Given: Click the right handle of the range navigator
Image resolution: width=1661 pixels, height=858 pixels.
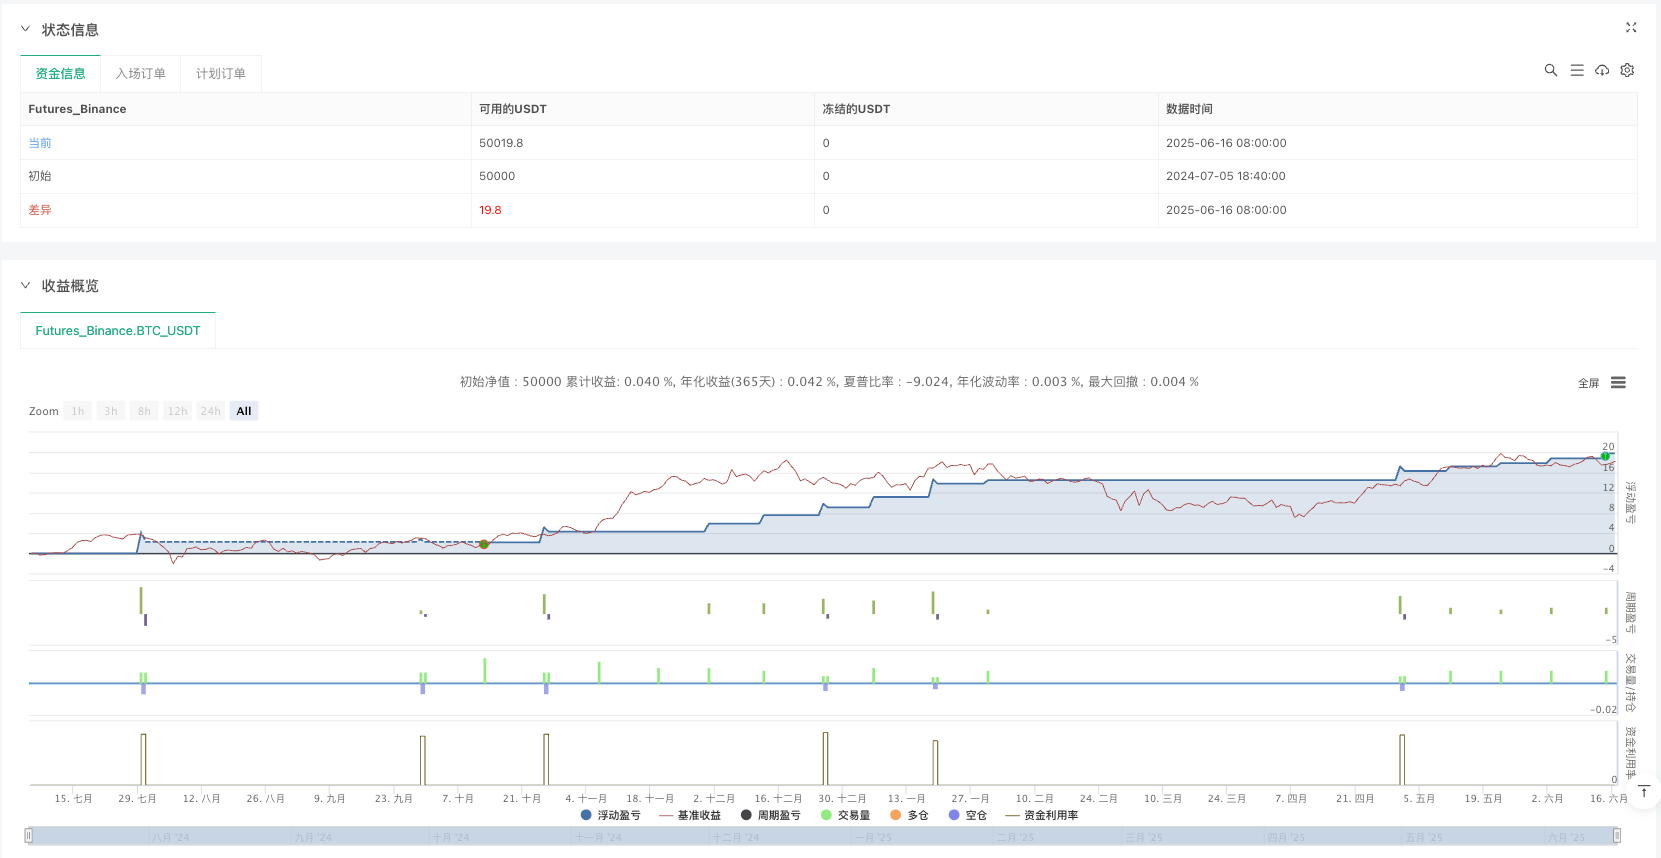Looking at the screenshot, I should [1617, 835].
